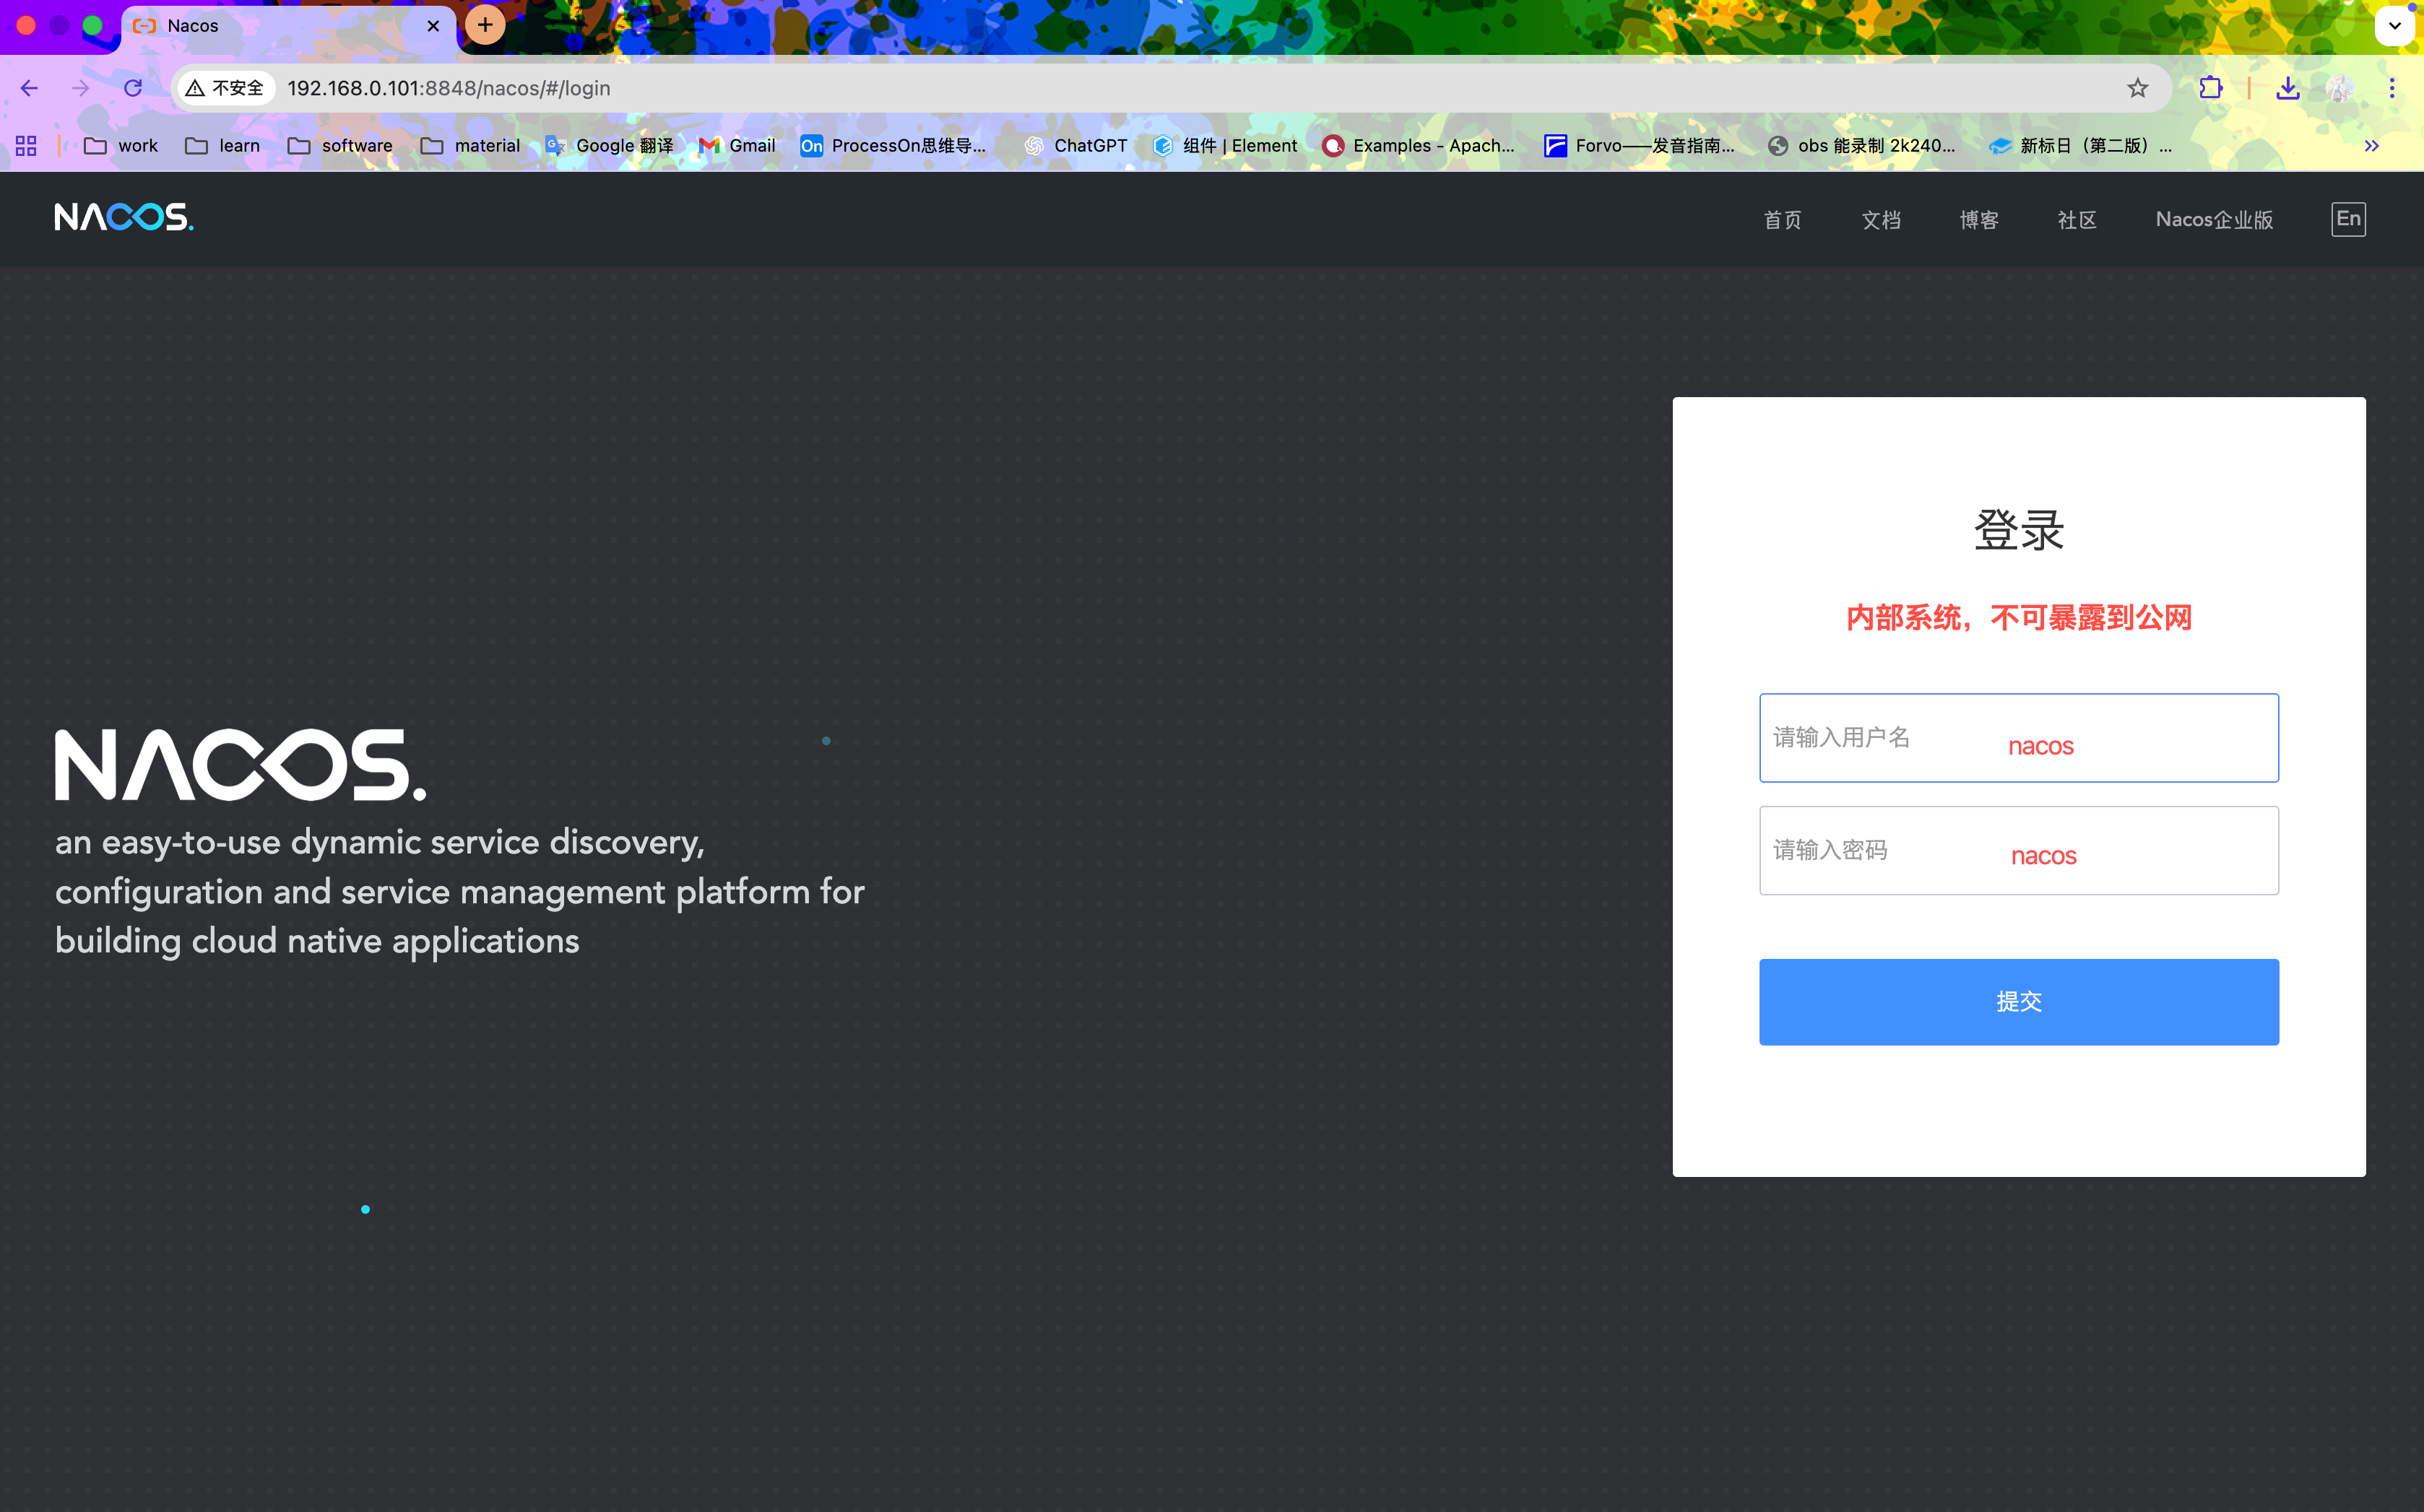Focus the 请输入密码 password field
Screen dimensions: 2424x1512
tap(2018, 851)
